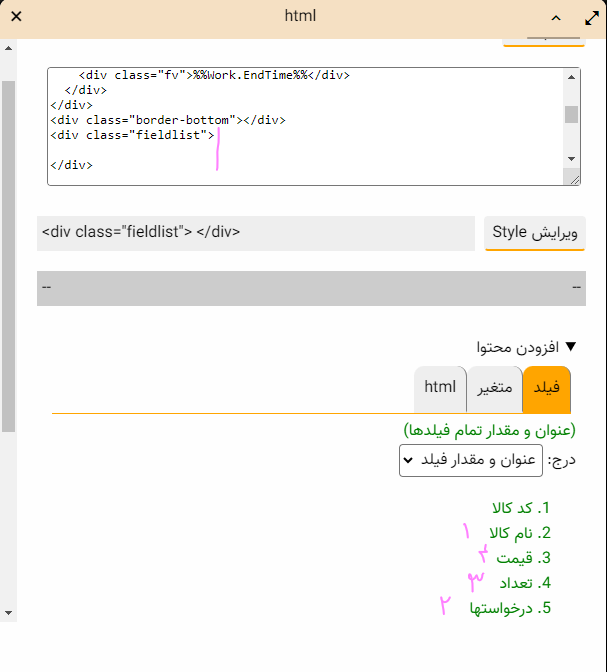Screen dimensions: 607x672
Task: Switch to the متغیر tab
Action: coord(494,388)
